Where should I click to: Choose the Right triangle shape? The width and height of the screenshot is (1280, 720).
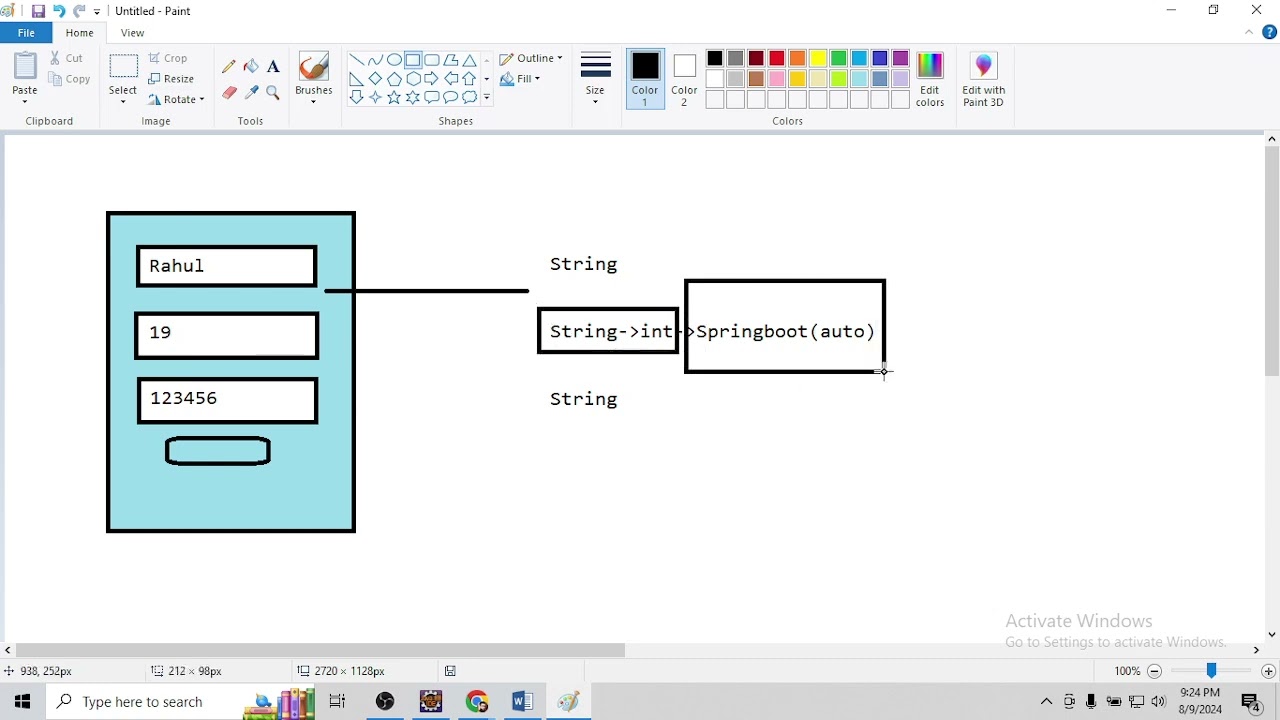coord(356,79)
